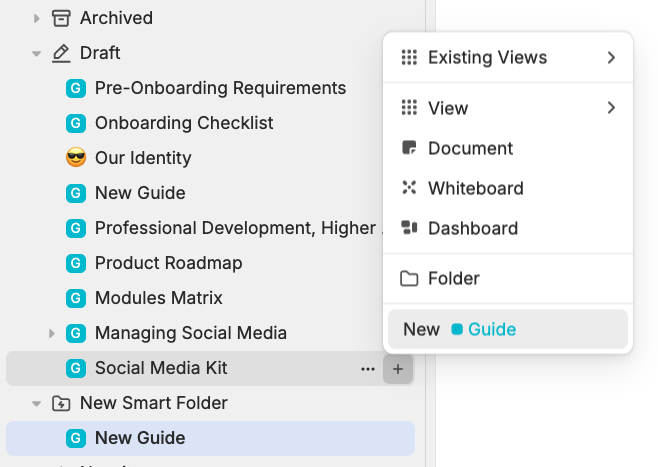This screenshot has height=467, width=658.
Task: Click the Draft pencil icon
Action: 61,53
